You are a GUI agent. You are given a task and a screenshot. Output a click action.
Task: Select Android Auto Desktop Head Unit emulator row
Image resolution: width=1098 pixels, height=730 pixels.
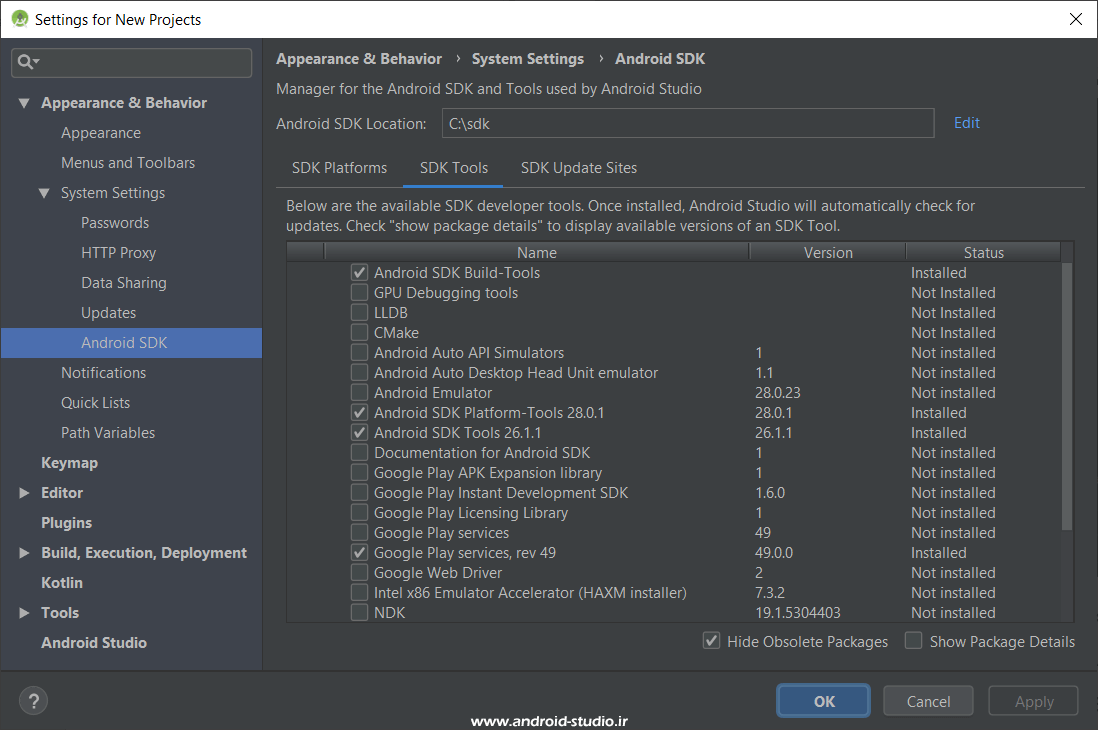click(674, 373)
